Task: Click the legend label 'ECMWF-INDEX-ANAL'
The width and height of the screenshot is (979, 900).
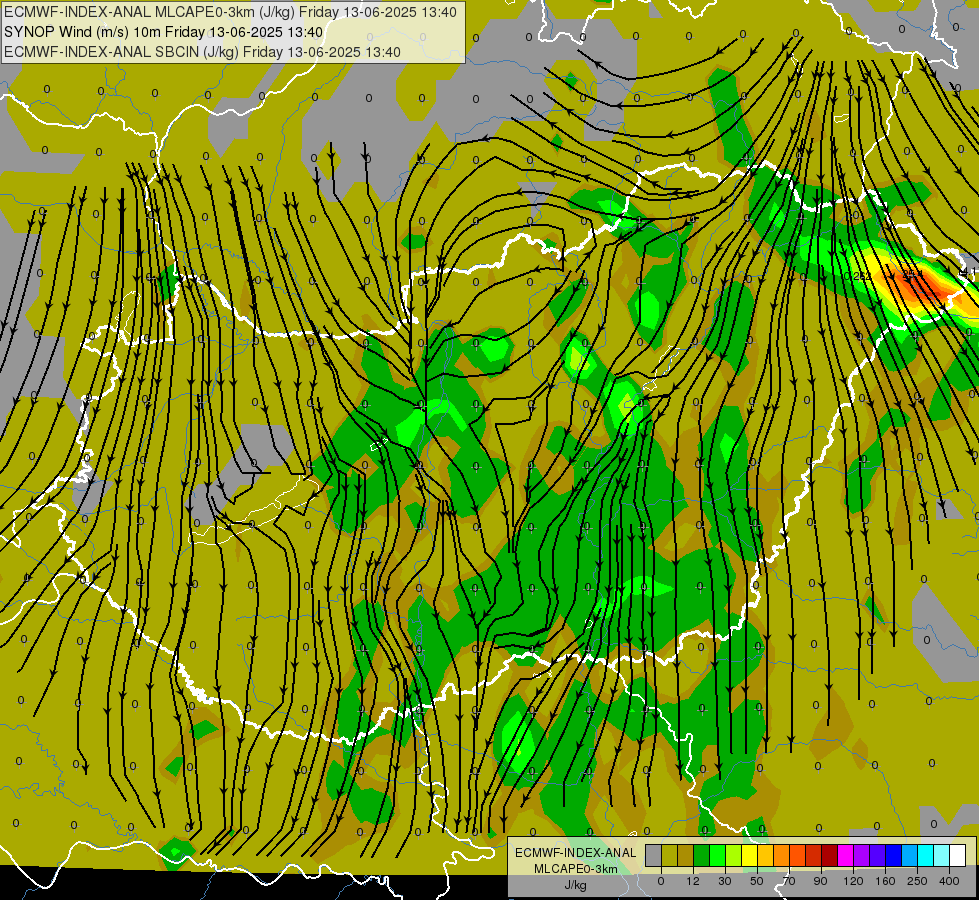Action: pos(575,853)
